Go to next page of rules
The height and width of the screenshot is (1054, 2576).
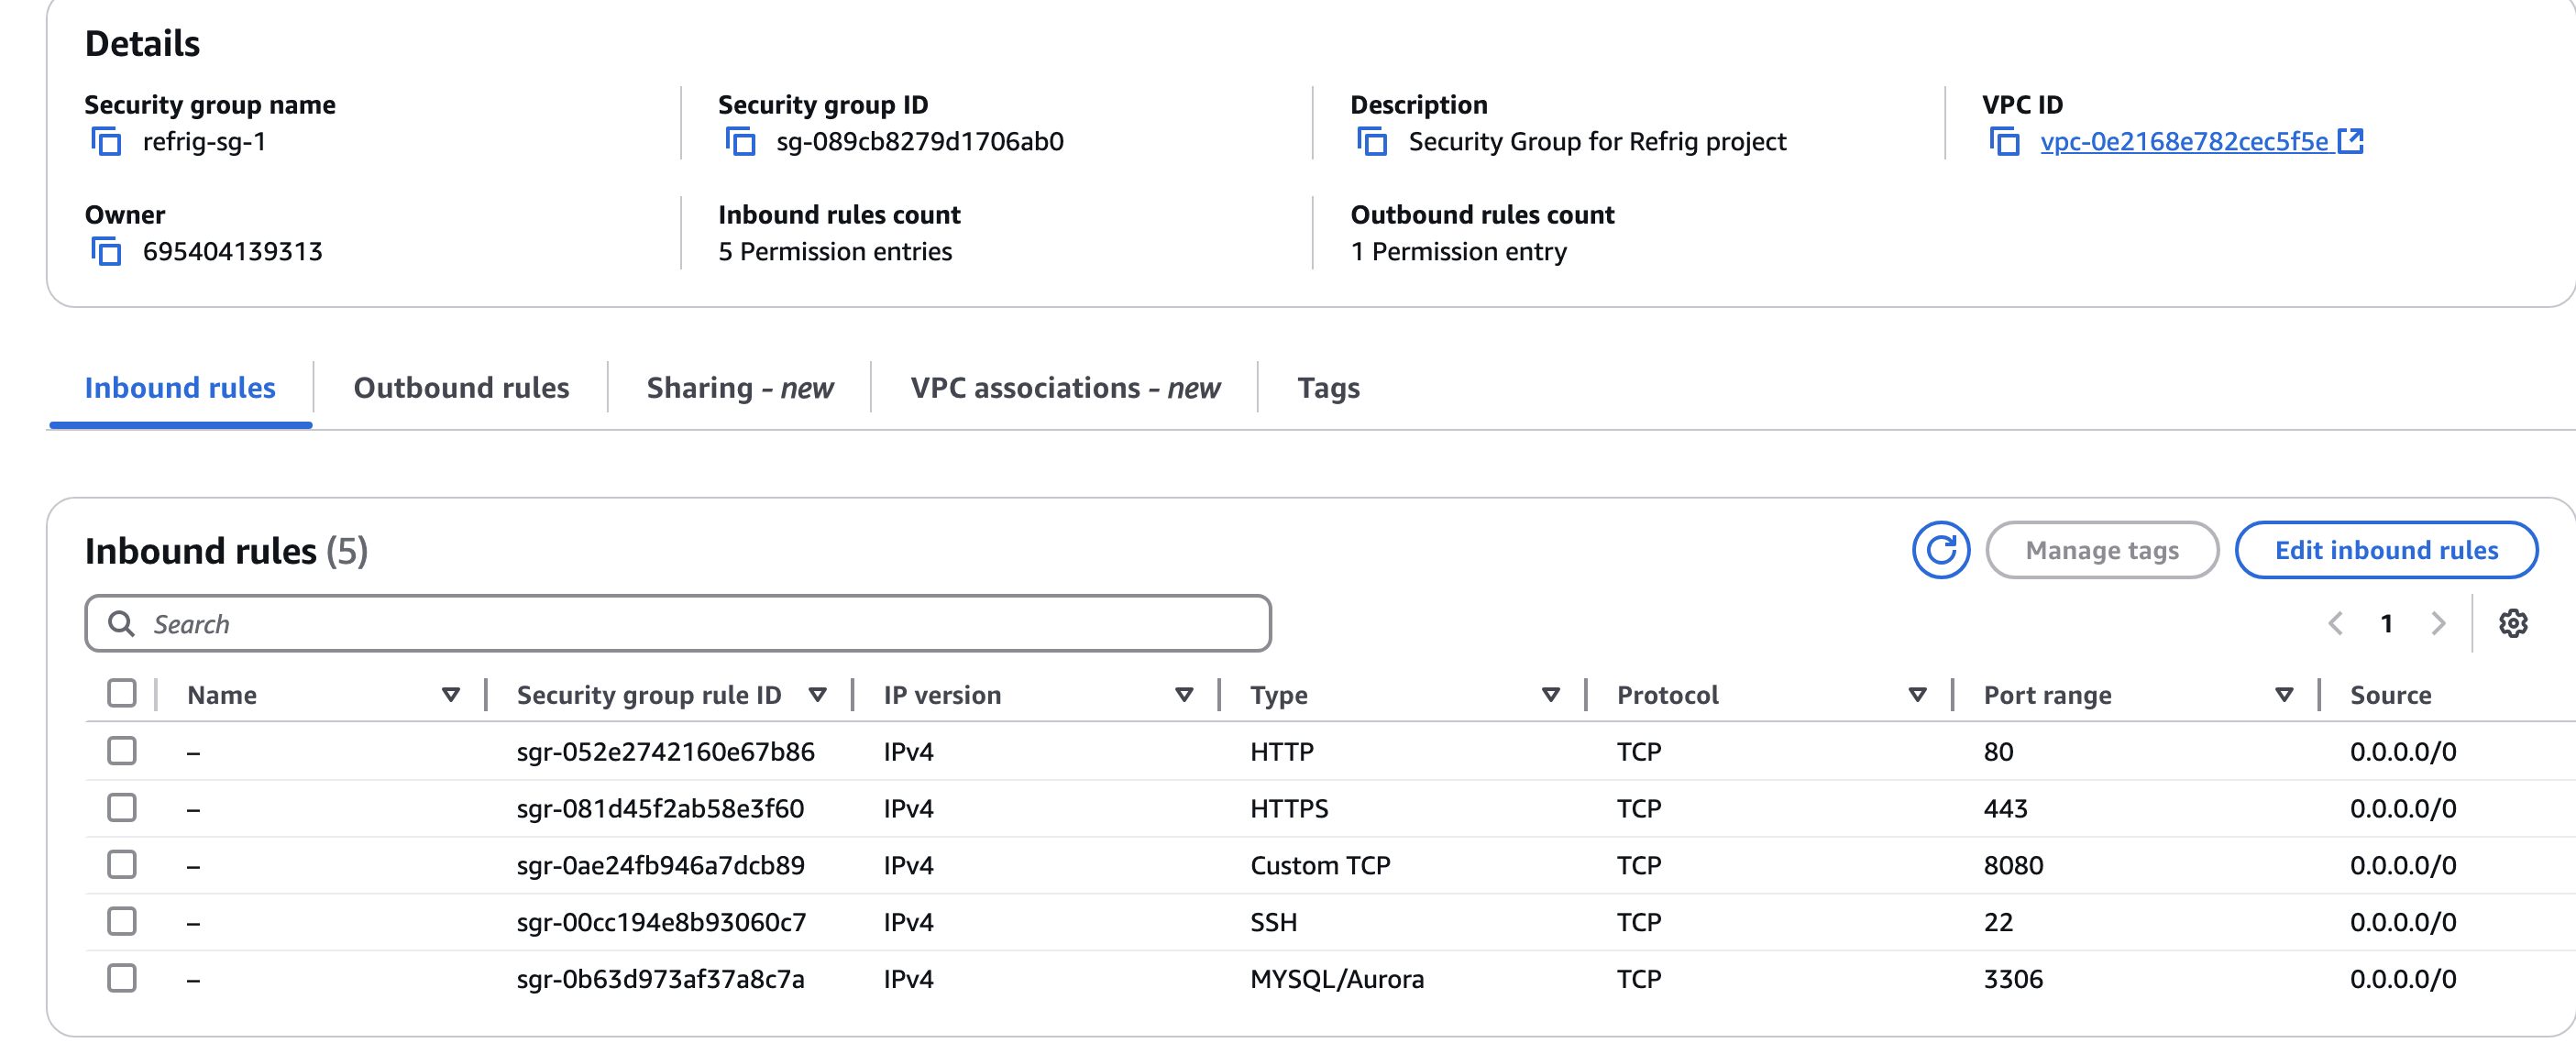pyautogui.click(x=2438, y=624)
